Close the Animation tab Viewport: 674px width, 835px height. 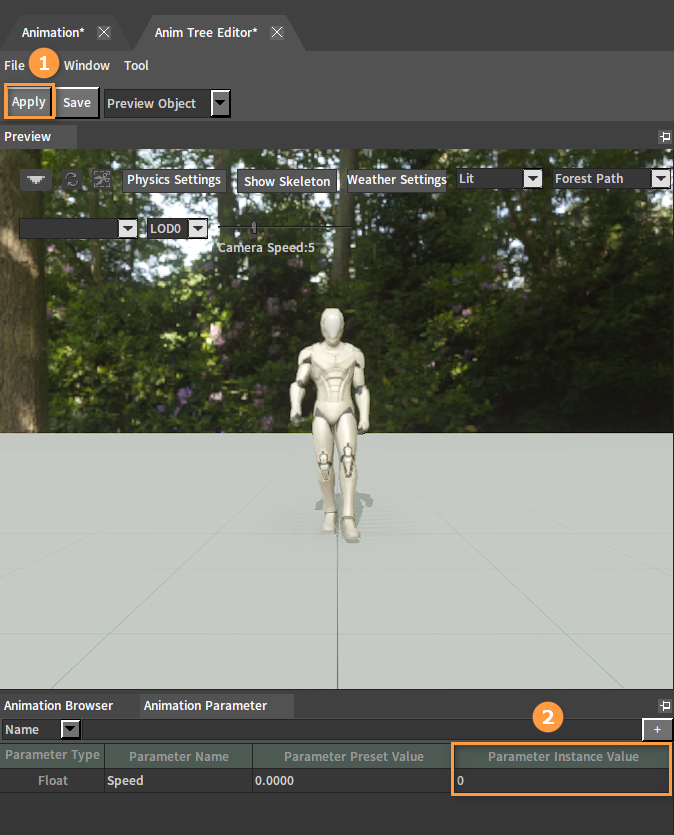(104, 32)
